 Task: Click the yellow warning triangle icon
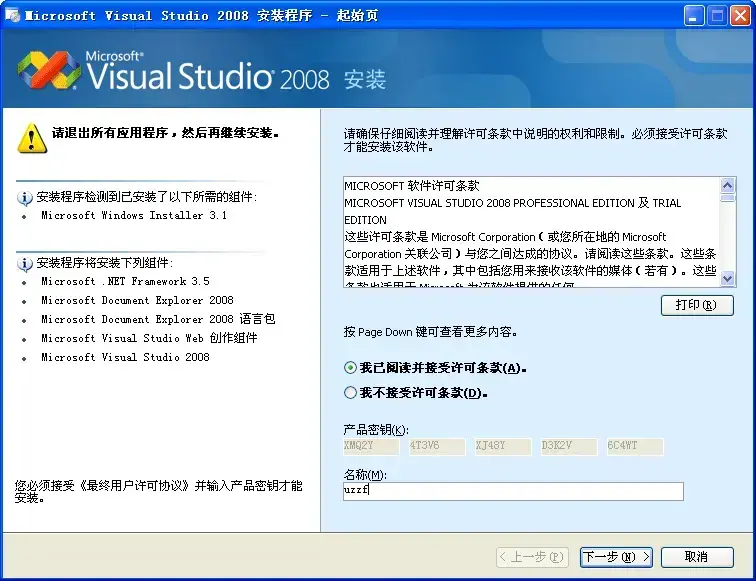click(x=32, y=138)
